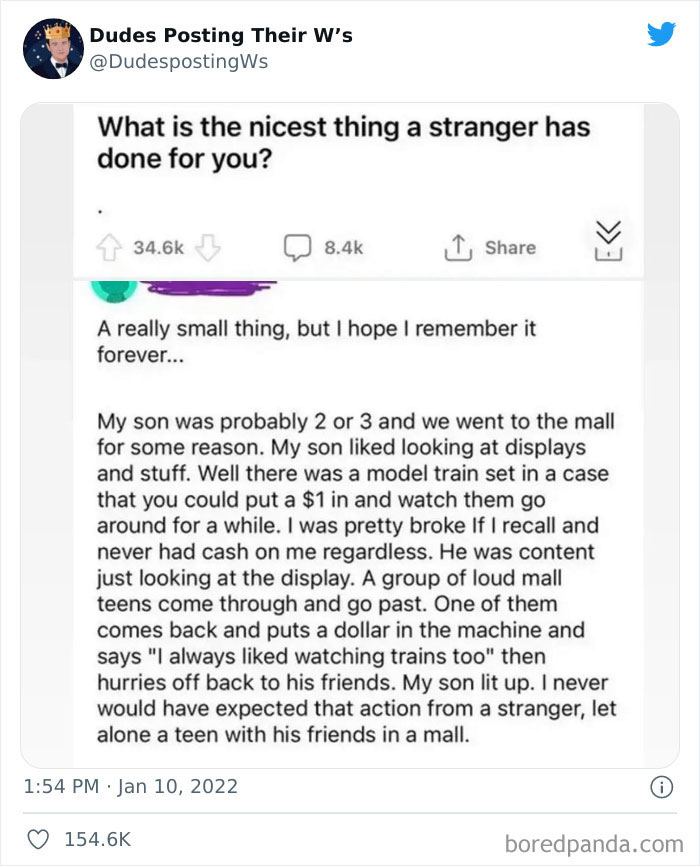This screenshot has width=700, height=866.
Task: Click the Share arrow icon
Action: (x=456, y=246)
